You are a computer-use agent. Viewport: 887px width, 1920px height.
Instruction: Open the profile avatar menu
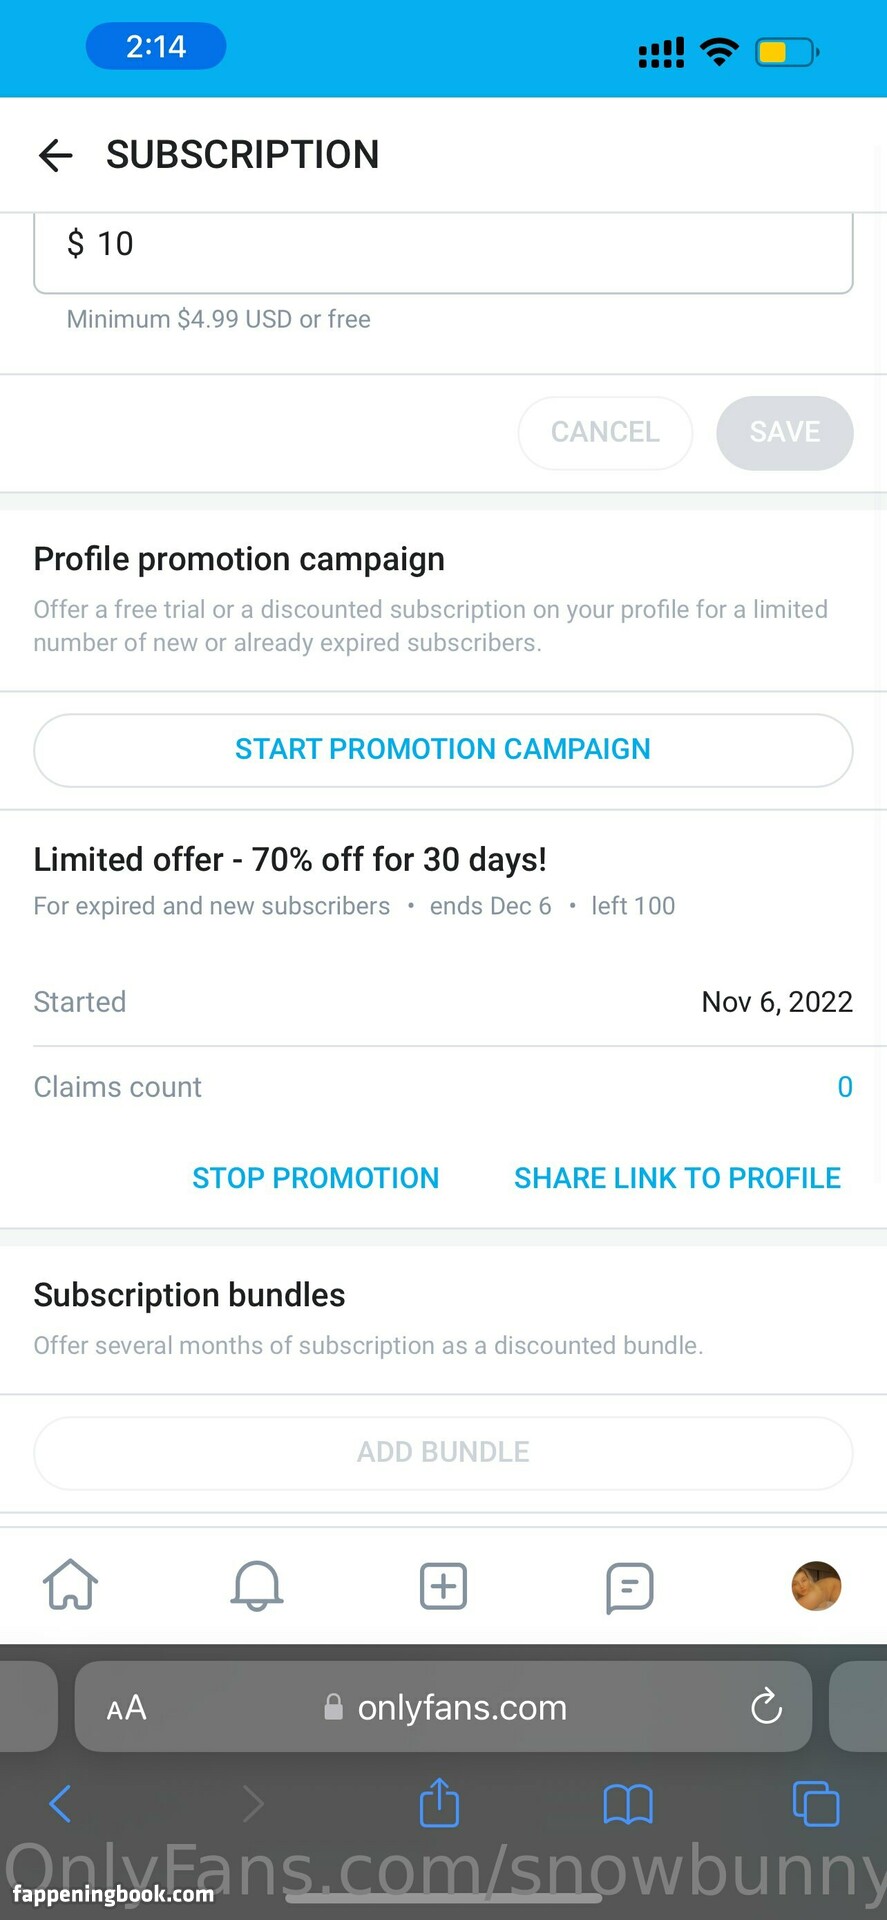pos(816,1586)
